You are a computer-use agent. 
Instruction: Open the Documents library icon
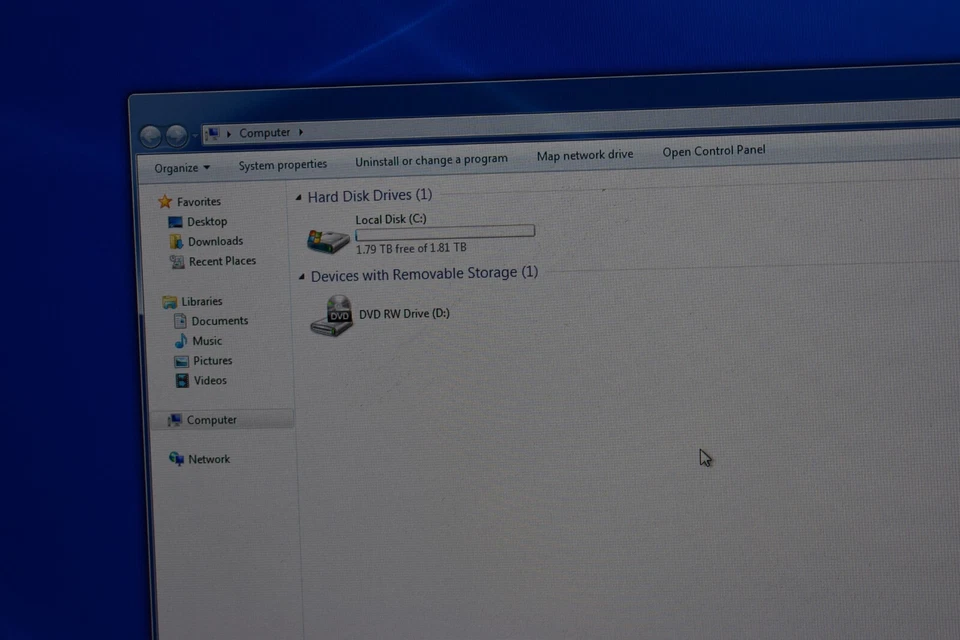point(179,321)
